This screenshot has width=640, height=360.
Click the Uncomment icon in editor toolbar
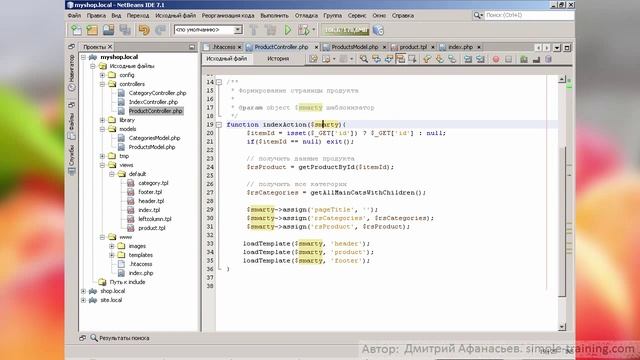536,59
